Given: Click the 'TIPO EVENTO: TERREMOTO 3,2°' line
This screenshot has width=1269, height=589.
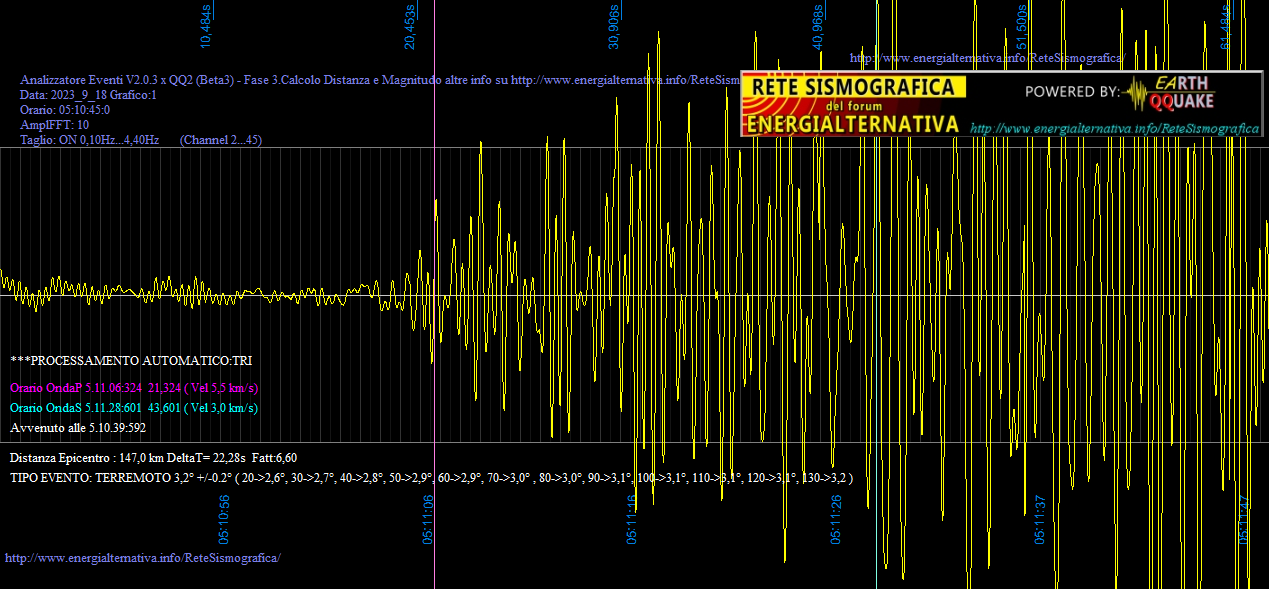Looking at the screenshot, I should coord(431,478).
